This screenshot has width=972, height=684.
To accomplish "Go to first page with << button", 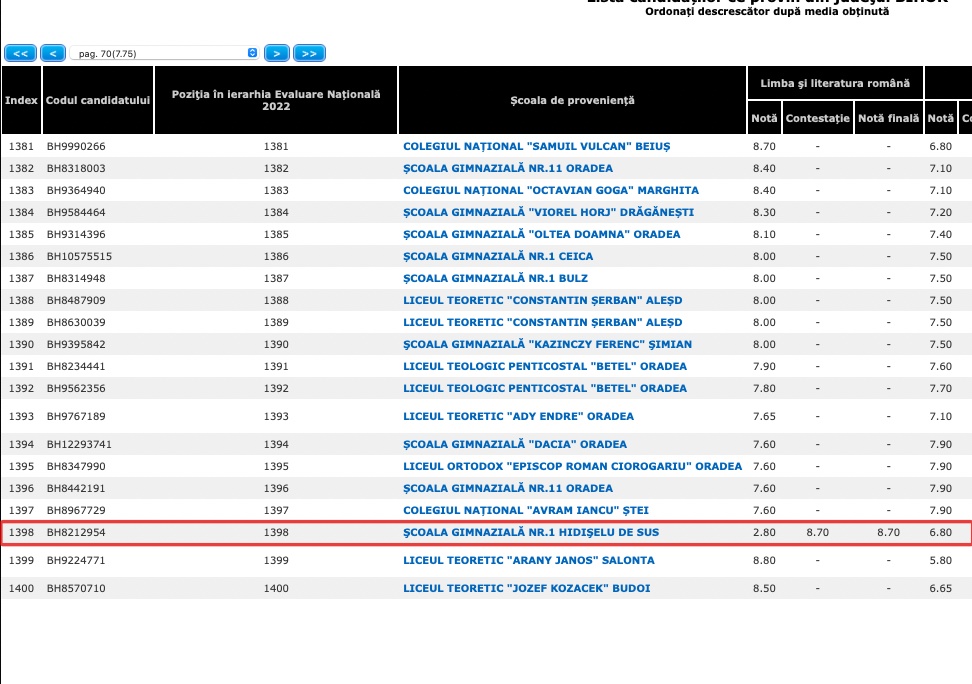I will (20, 53).
